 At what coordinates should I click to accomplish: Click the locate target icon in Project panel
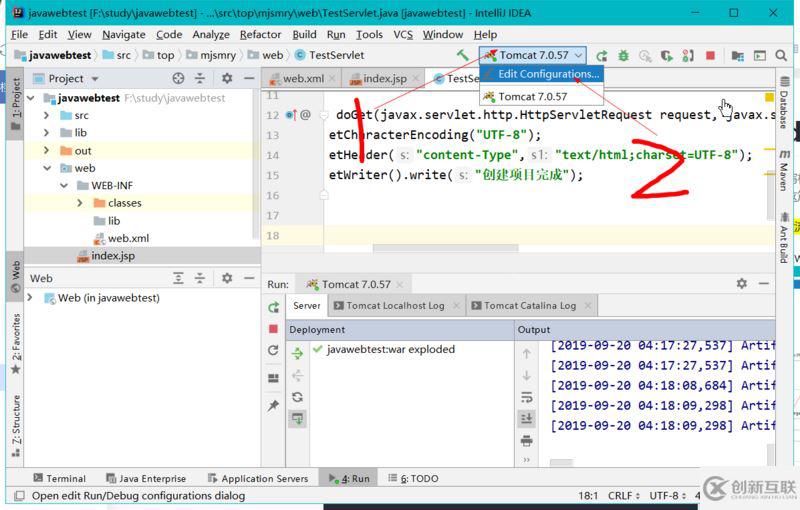pyautogui.click(x=179, y=78)
